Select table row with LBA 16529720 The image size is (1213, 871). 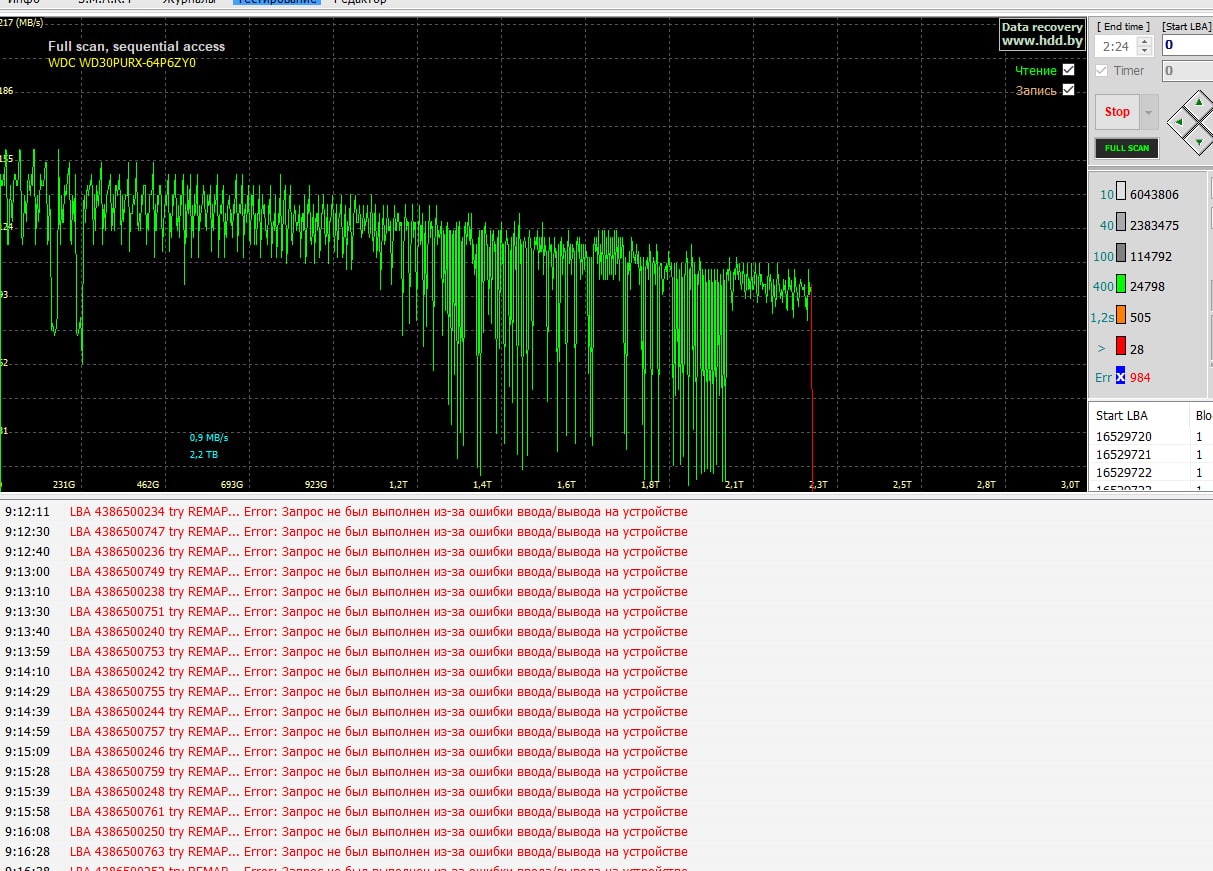point(1150,437)
